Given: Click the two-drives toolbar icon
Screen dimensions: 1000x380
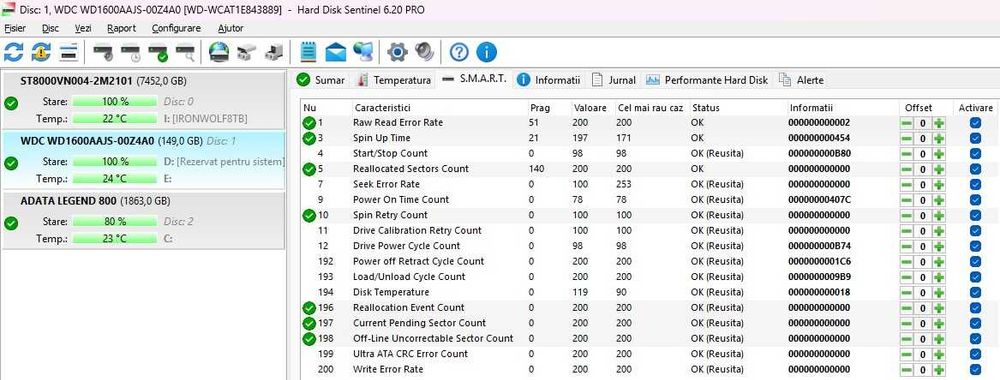Looking at the screenshot, I should click(247, 52).
